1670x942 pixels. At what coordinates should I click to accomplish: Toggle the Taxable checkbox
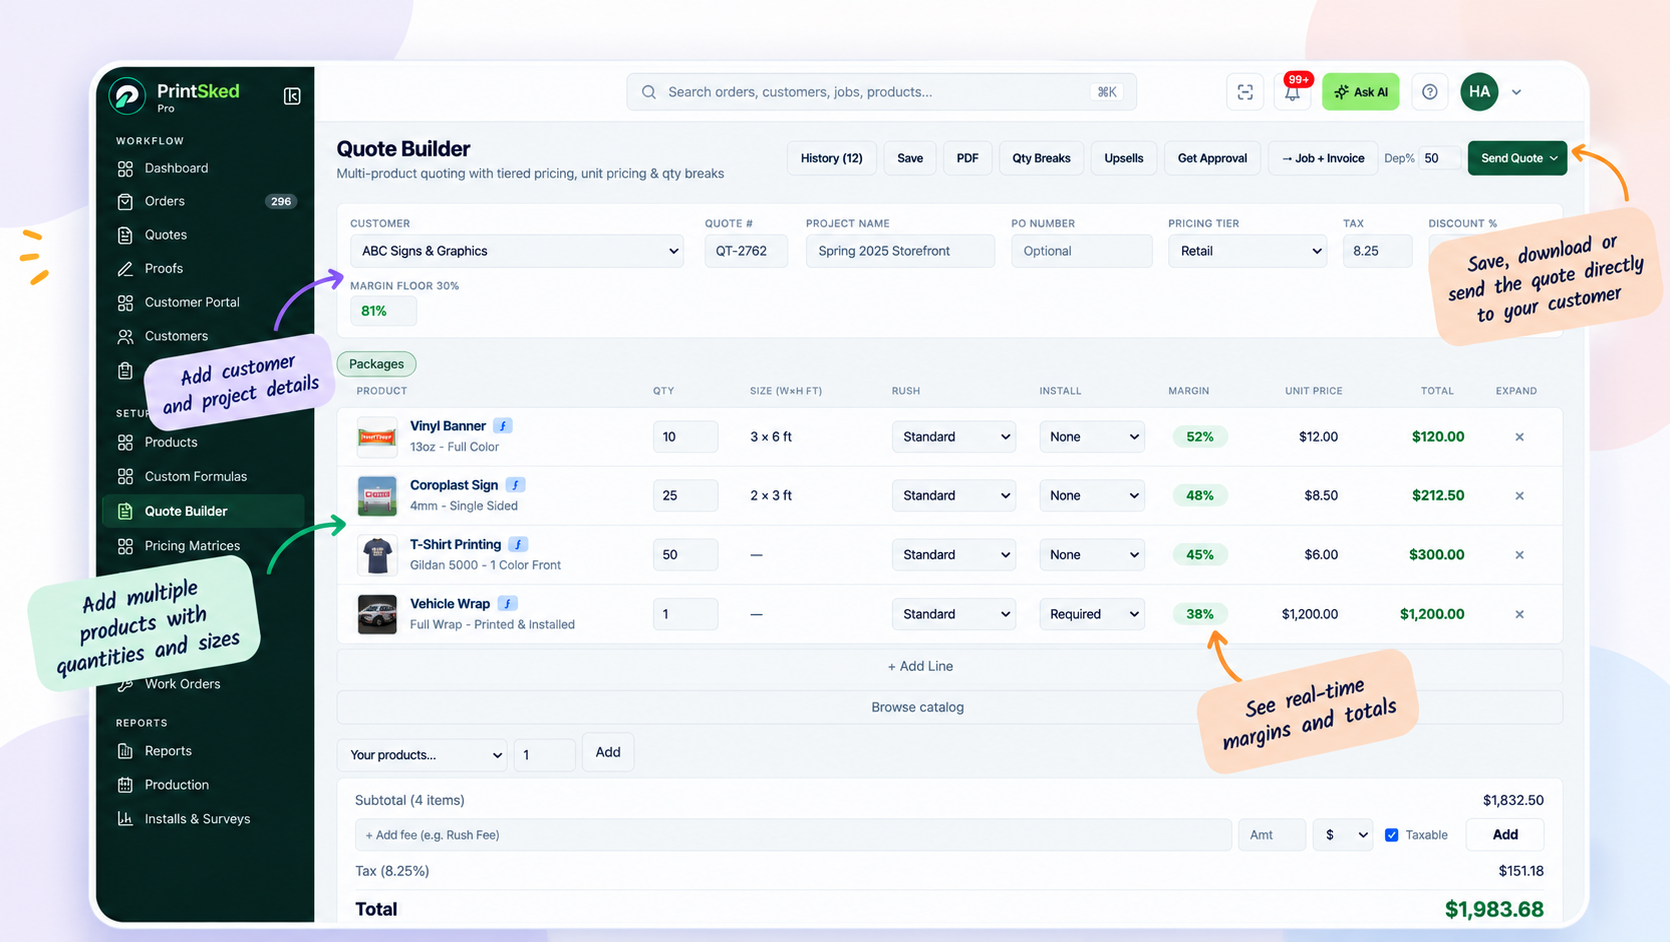1391,835
